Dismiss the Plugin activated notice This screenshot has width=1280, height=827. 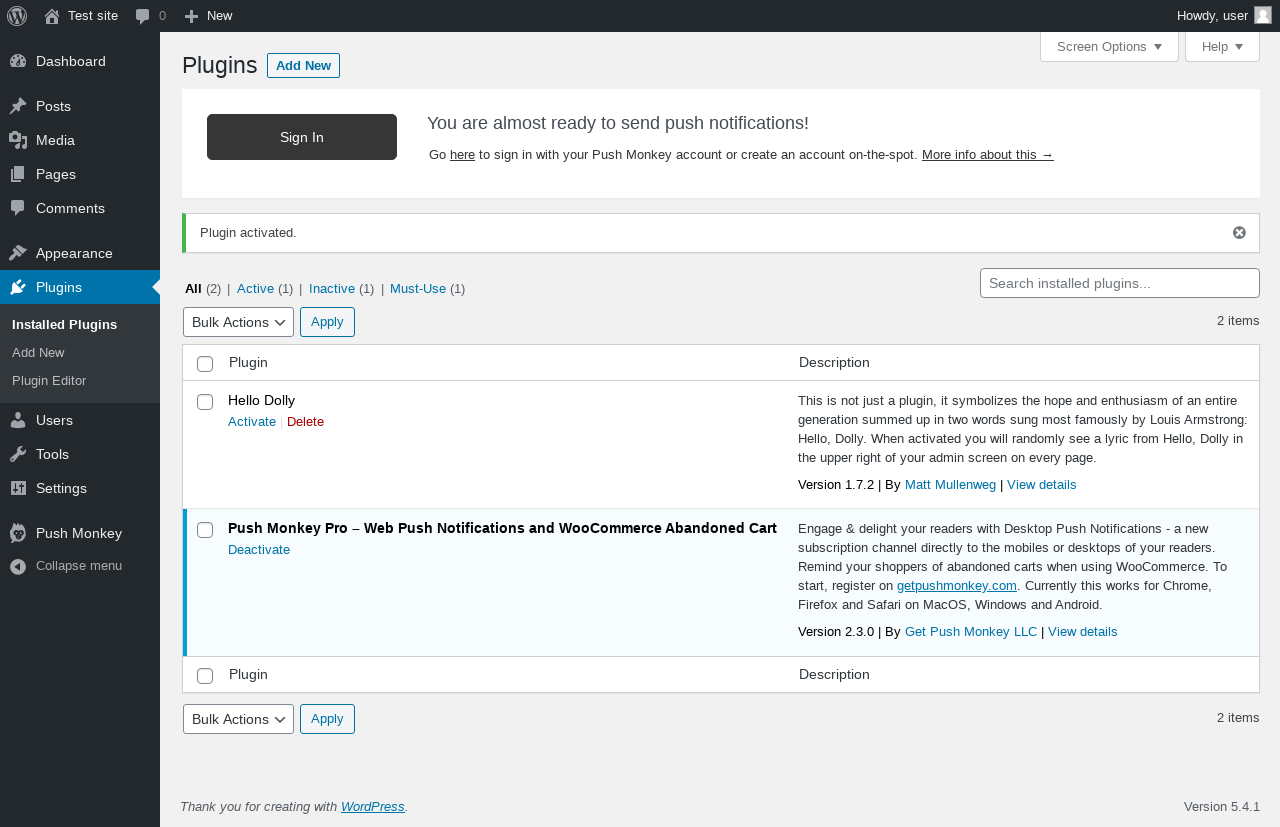[x=1239, y=232]
